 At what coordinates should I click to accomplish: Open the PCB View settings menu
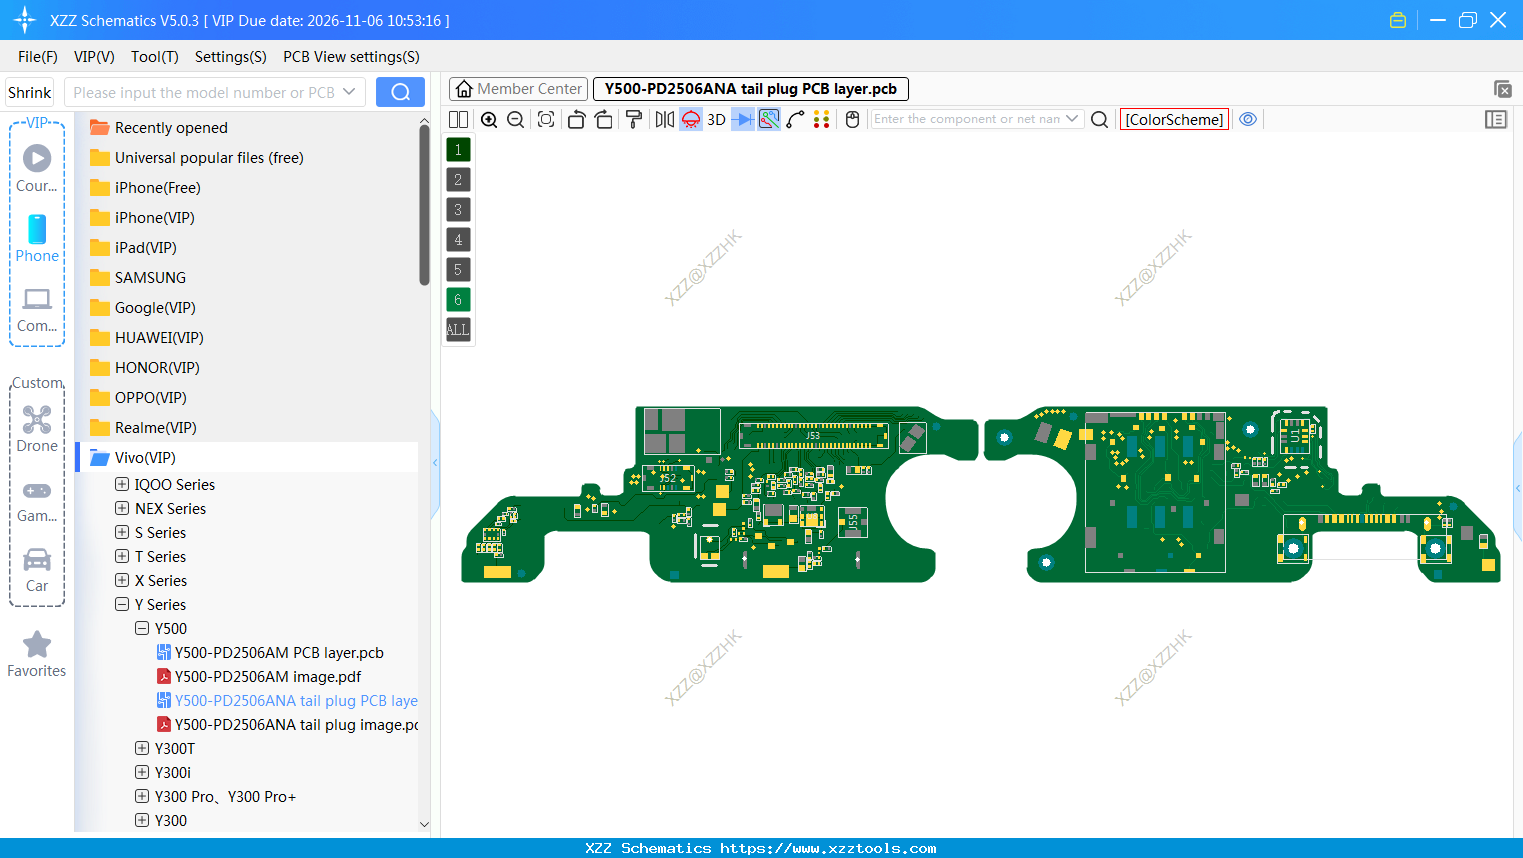pos(350,57)
